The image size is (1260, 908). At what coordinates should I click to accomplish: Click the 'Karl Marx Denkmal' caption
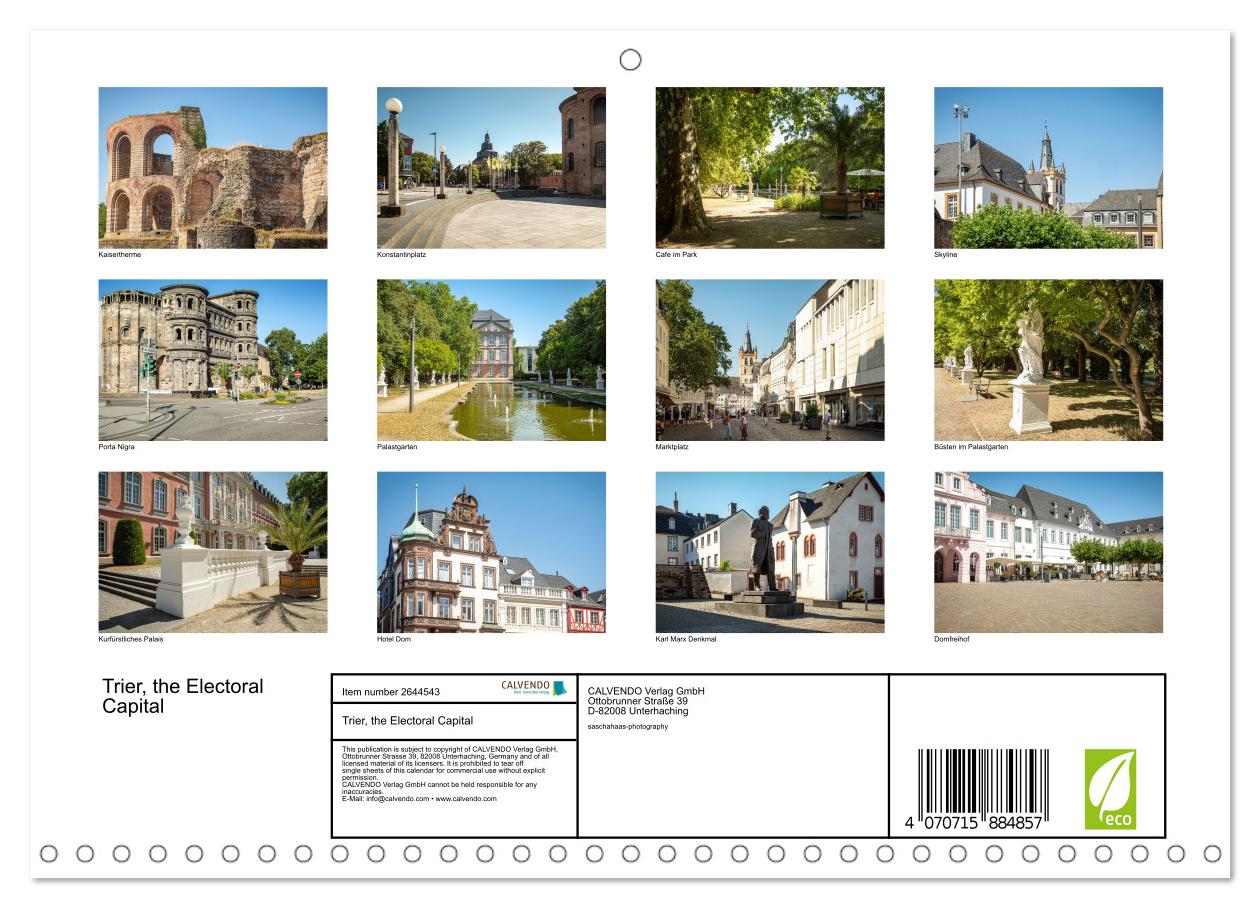tap(686, 639)
